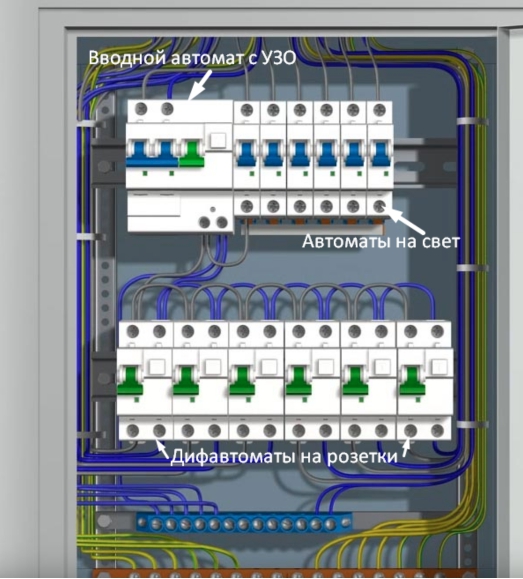Flip the last green difavtomat lever
Viewport: 523px width, 579px height.
point(412,381)
